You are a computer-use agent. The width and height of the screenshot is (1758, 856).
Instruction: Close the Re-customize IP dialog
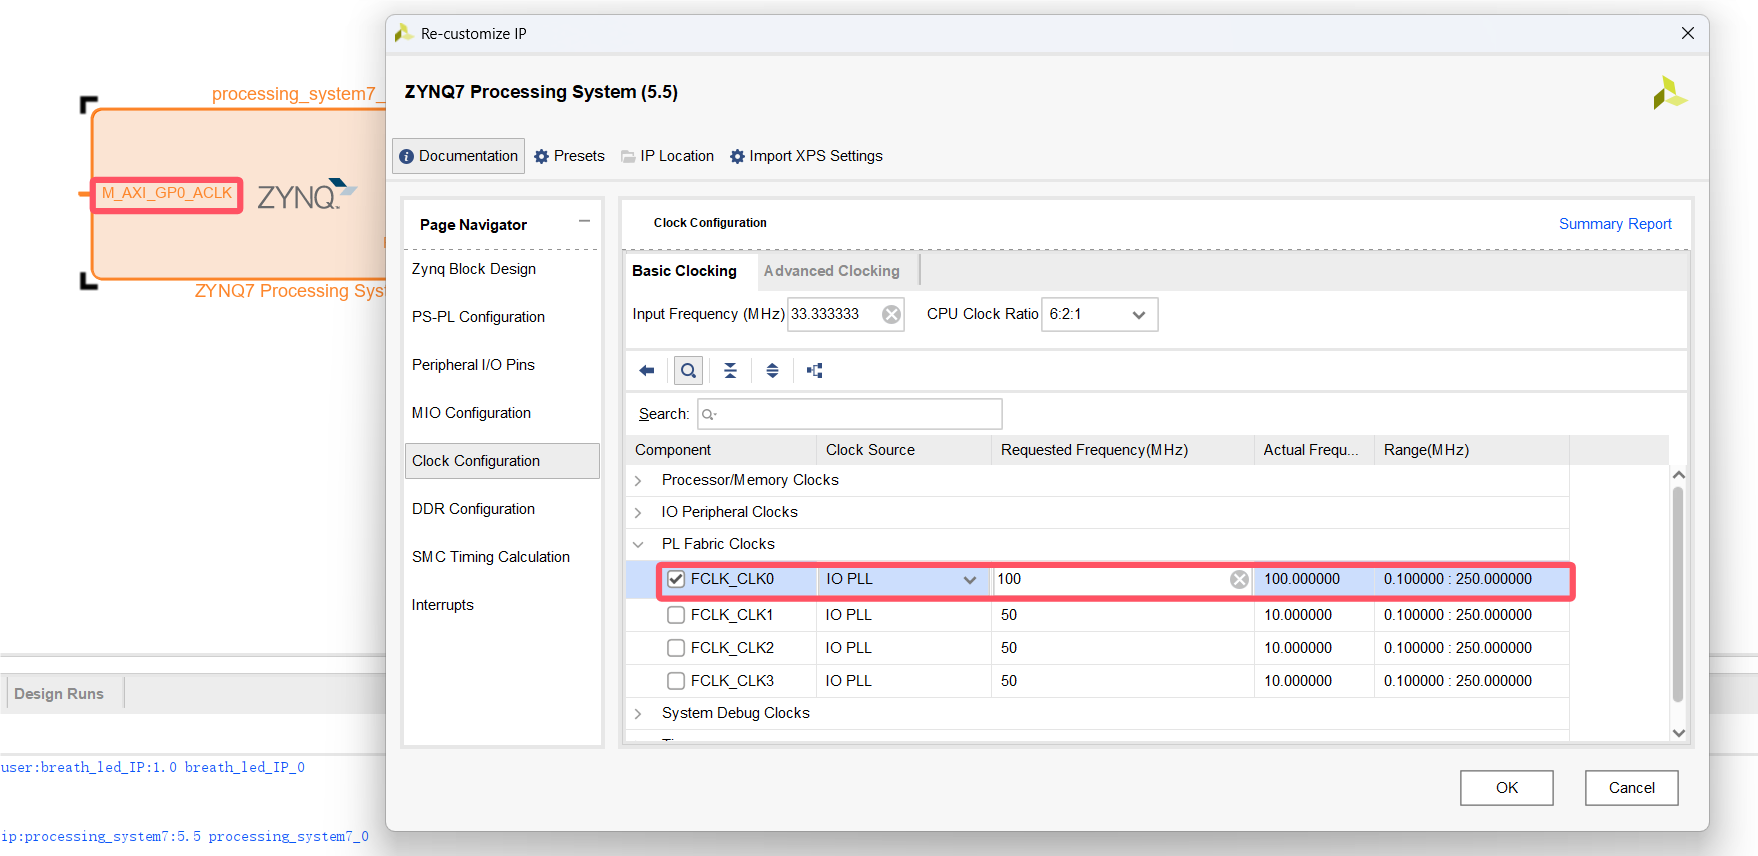pyautogui.click(x=1688, y=33)
